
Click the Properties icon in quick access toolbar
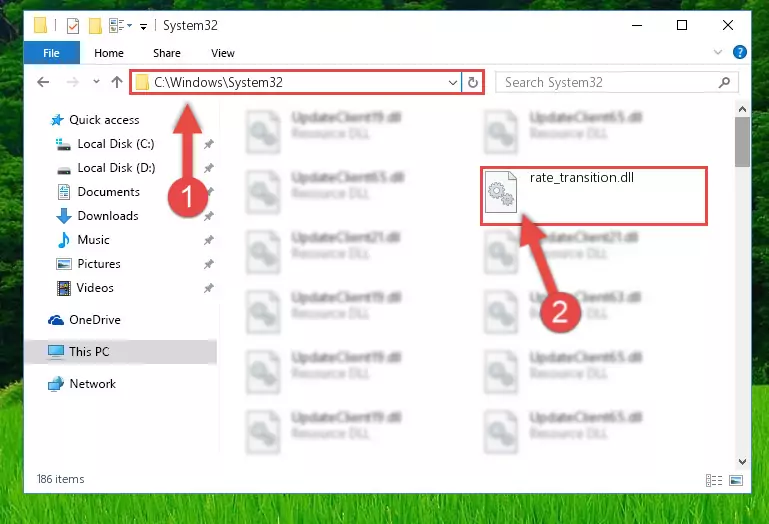[x=73, y=25]
